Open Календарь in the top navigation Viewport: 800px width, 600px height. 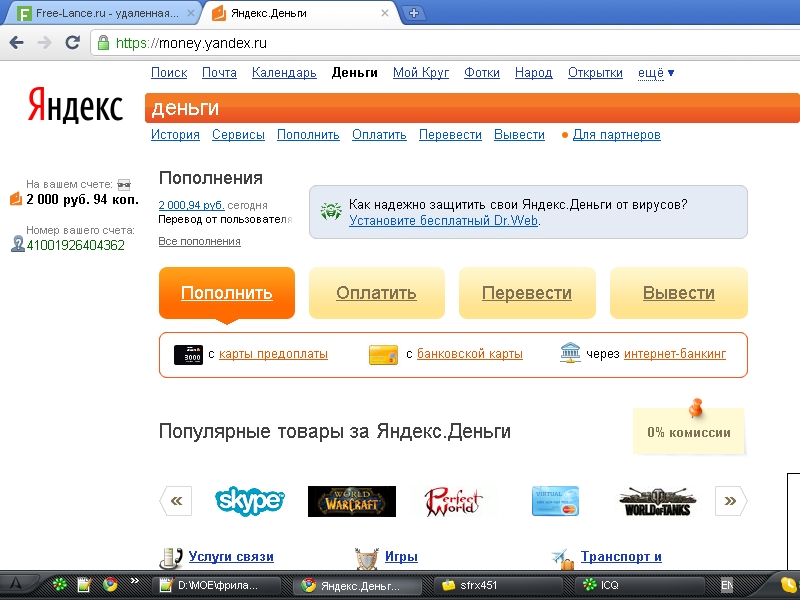coord(284,72)
